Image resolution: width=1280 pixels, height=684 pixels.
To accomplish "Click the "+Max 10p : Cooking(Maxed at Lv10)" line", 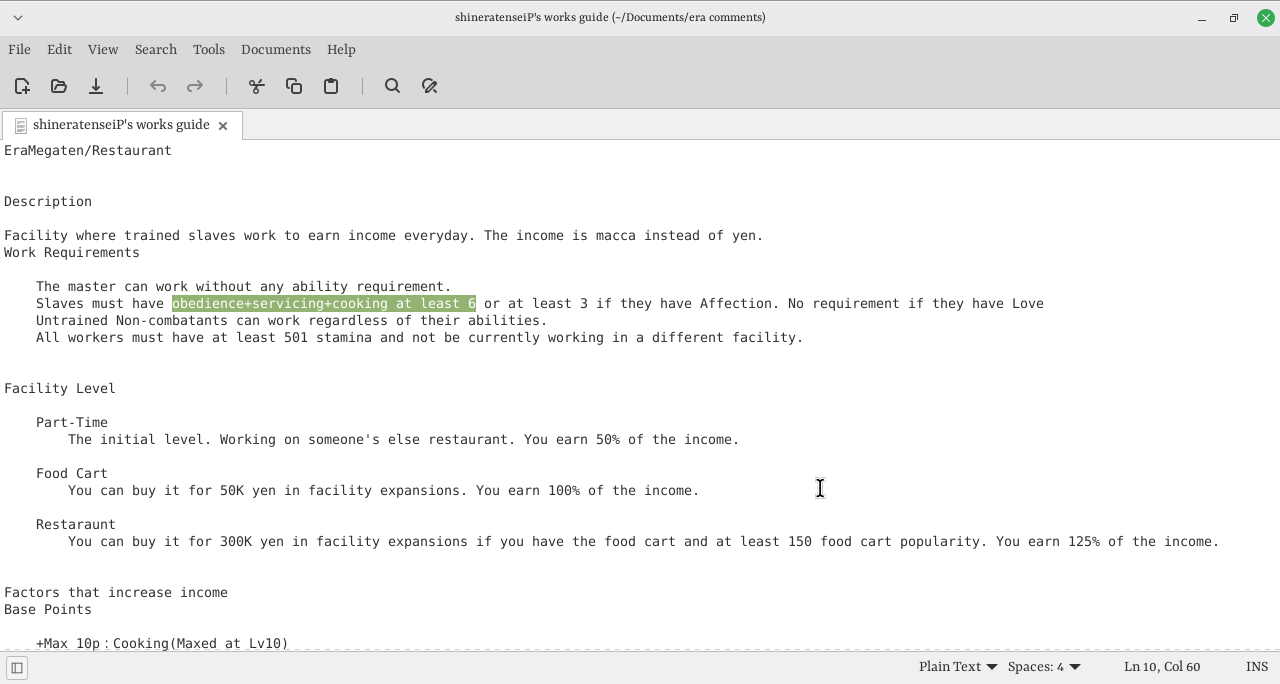I will tap(162, 643).
